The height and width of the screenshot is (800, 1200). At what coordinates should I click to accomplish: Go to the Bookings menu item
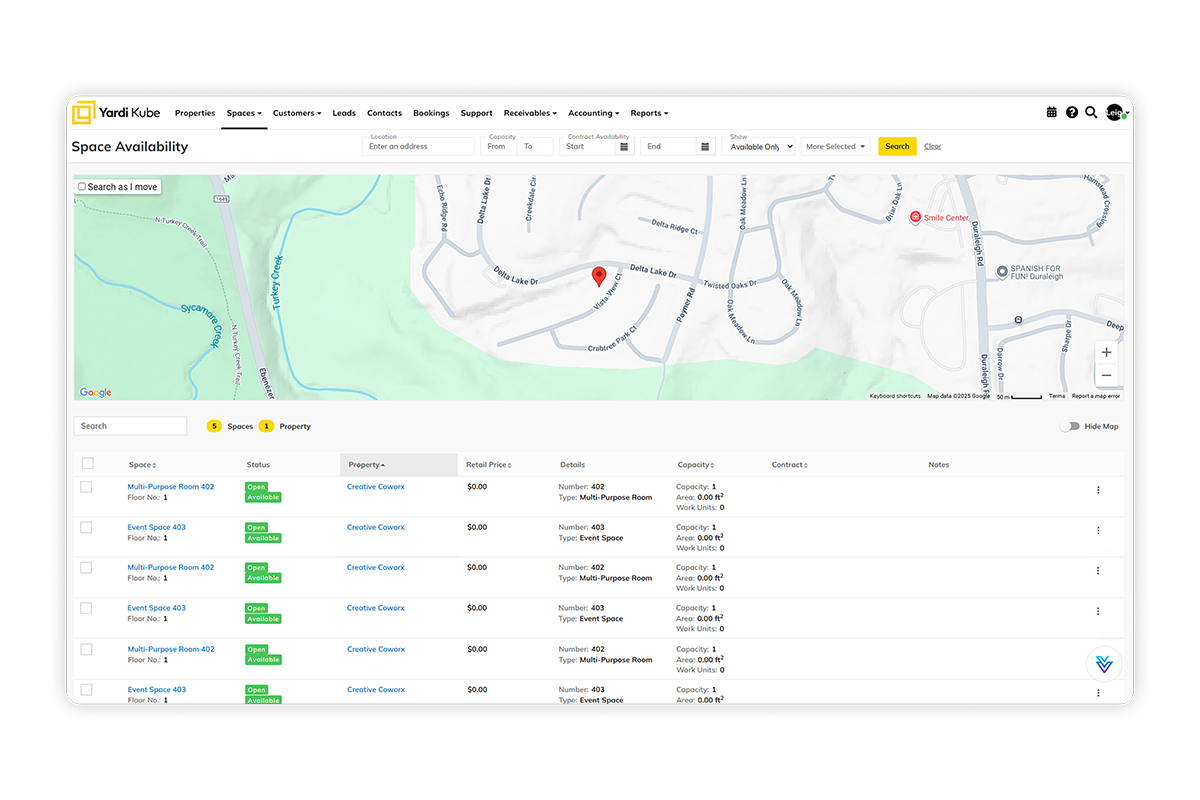431,113
